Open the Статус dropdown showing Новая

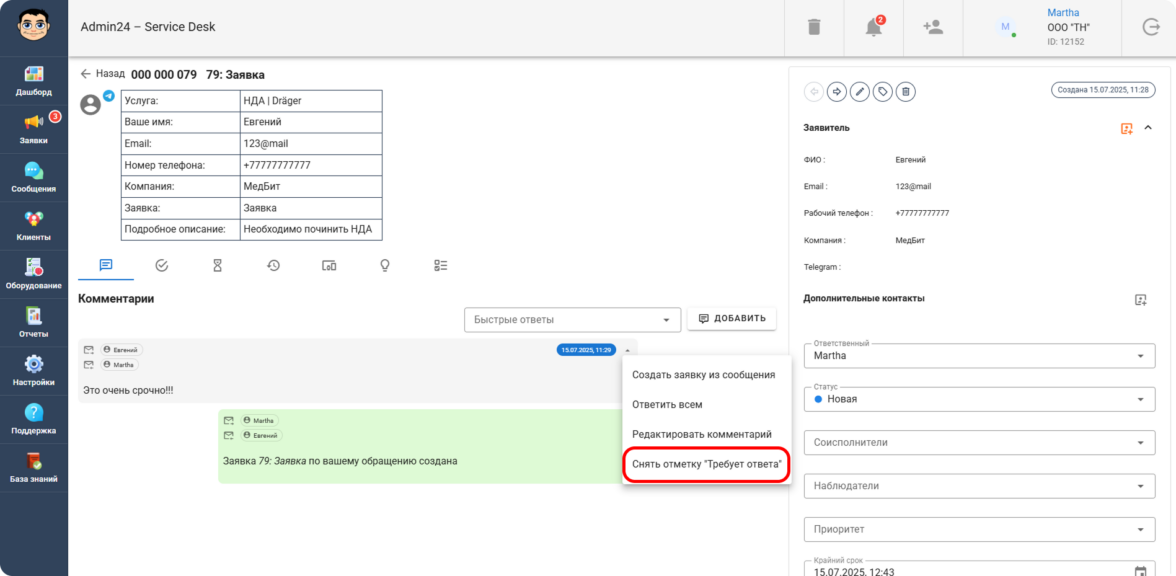click(980, 399)
